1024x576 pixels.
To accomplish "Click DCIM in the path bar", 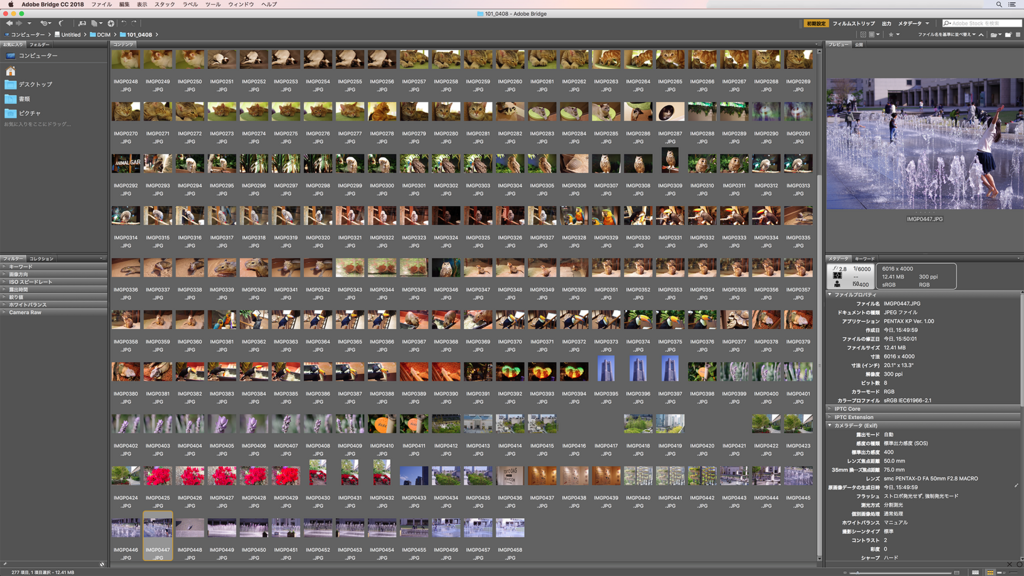I will [103, 35].
